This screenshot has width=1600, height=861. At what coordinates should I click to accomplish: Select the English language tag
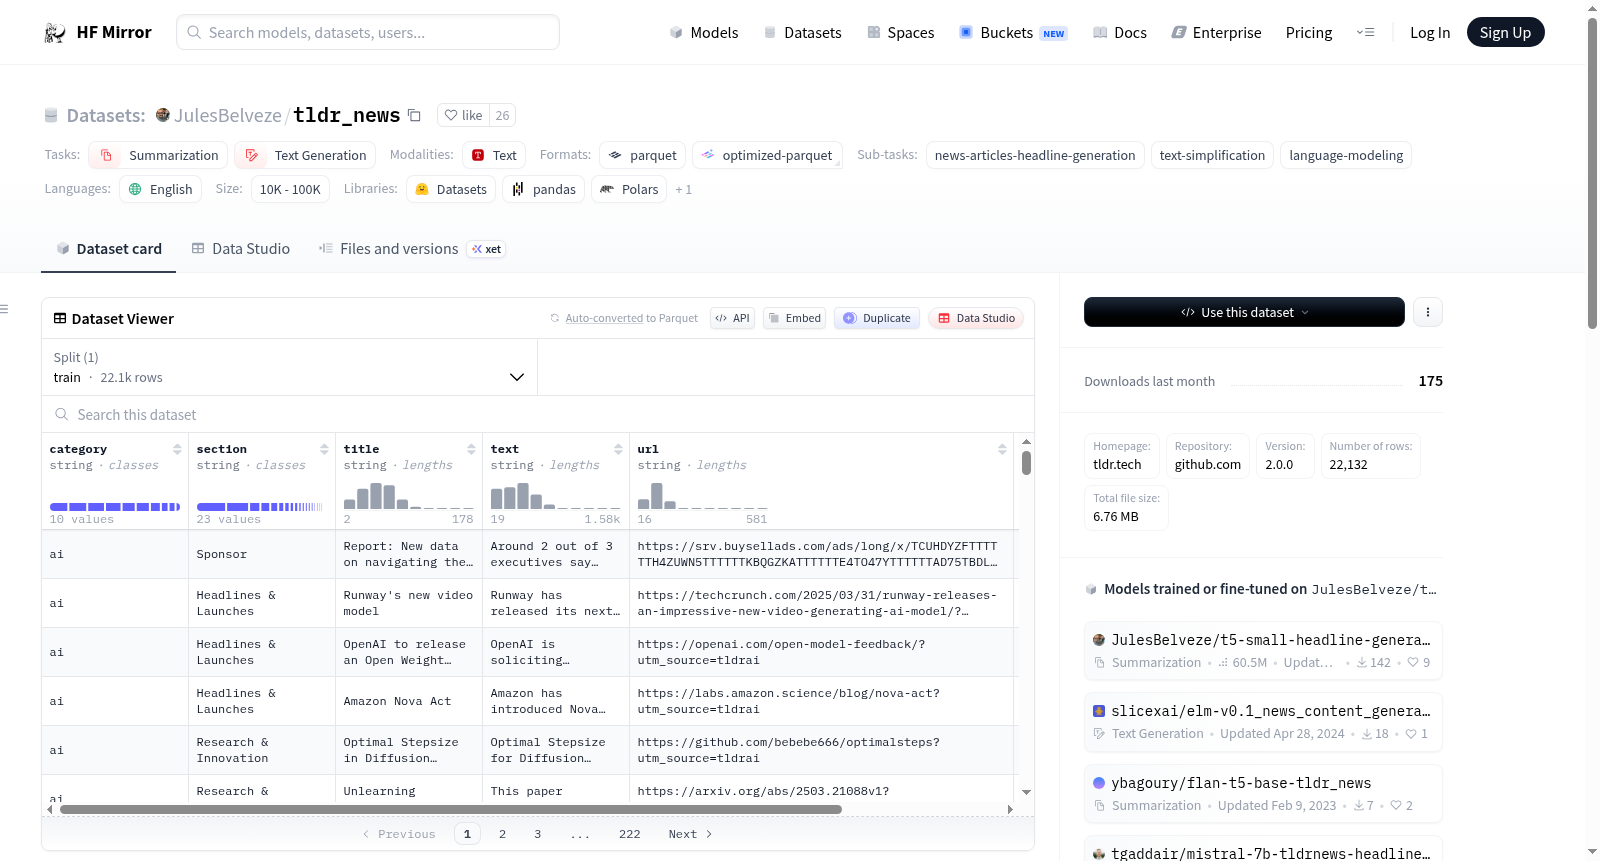(160, 189)
